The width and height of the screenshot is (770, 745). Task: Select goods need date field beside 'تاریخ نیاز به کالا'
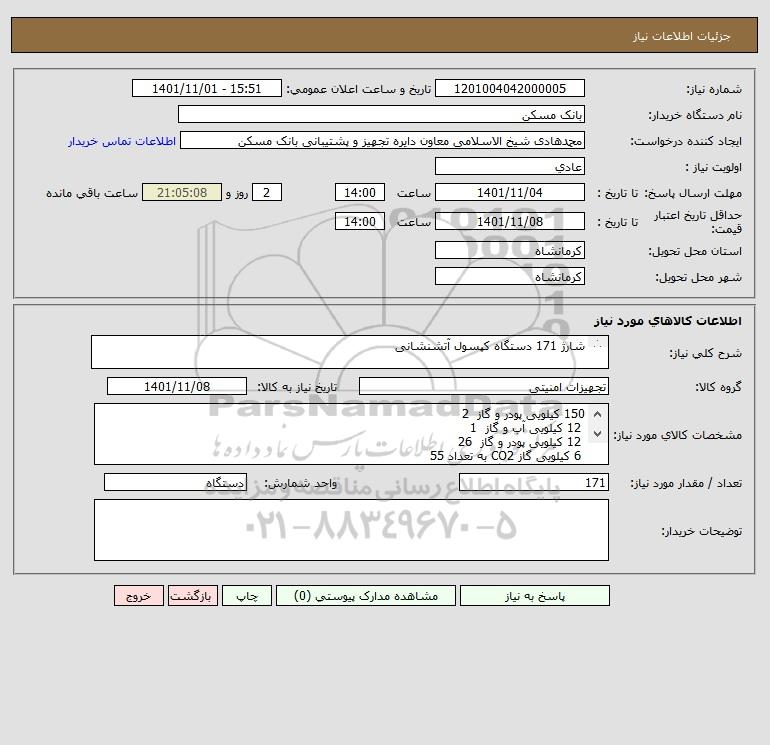coord(177,386)
